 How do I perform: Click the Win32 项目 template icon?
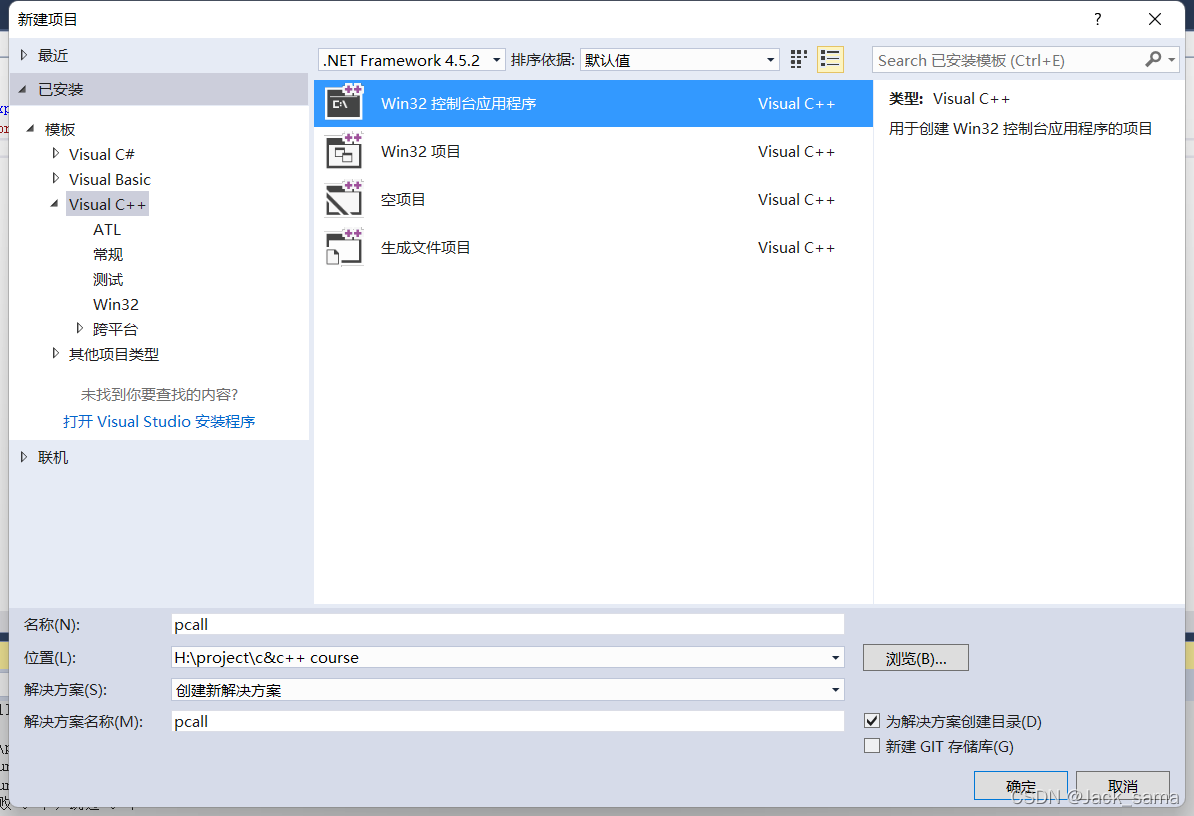[344, 151]
